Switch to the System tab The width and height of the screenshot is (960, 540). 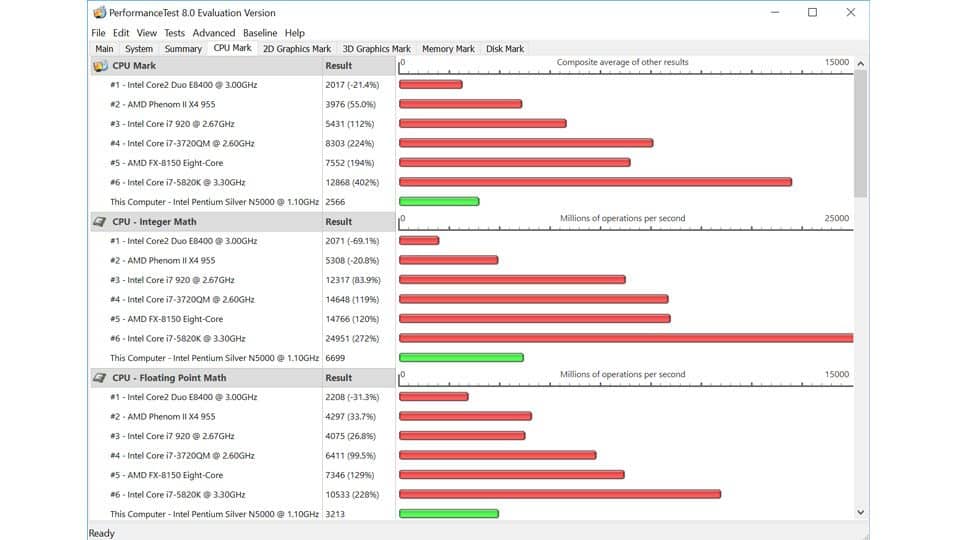139,49
